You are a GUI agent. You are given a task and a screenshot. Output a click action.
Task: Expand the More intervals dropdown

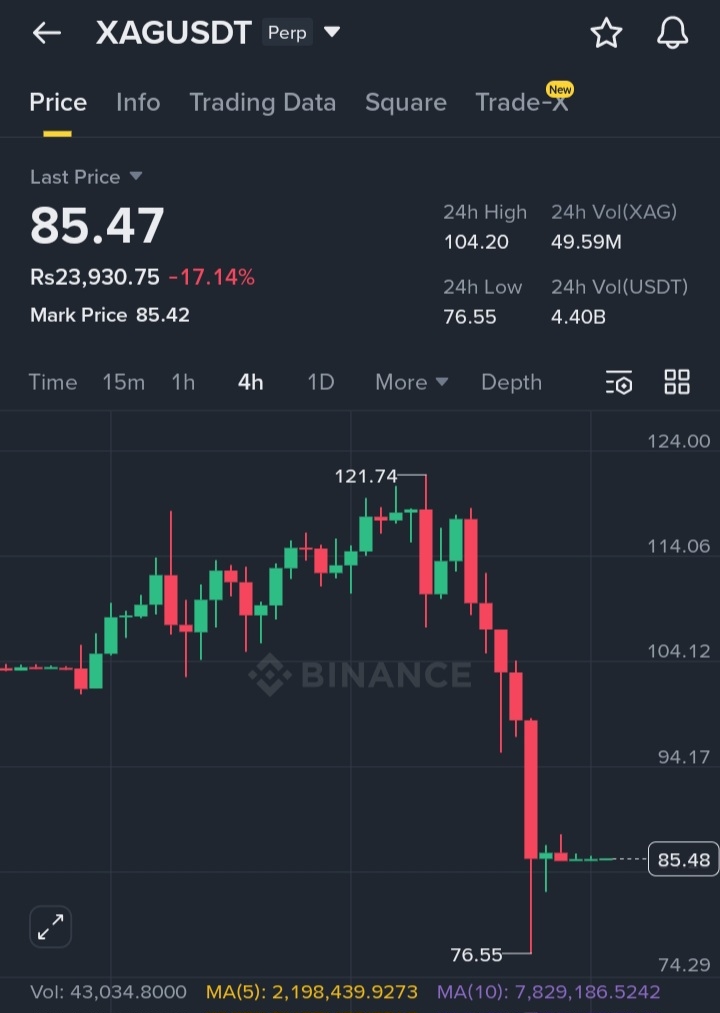point(411,382)
